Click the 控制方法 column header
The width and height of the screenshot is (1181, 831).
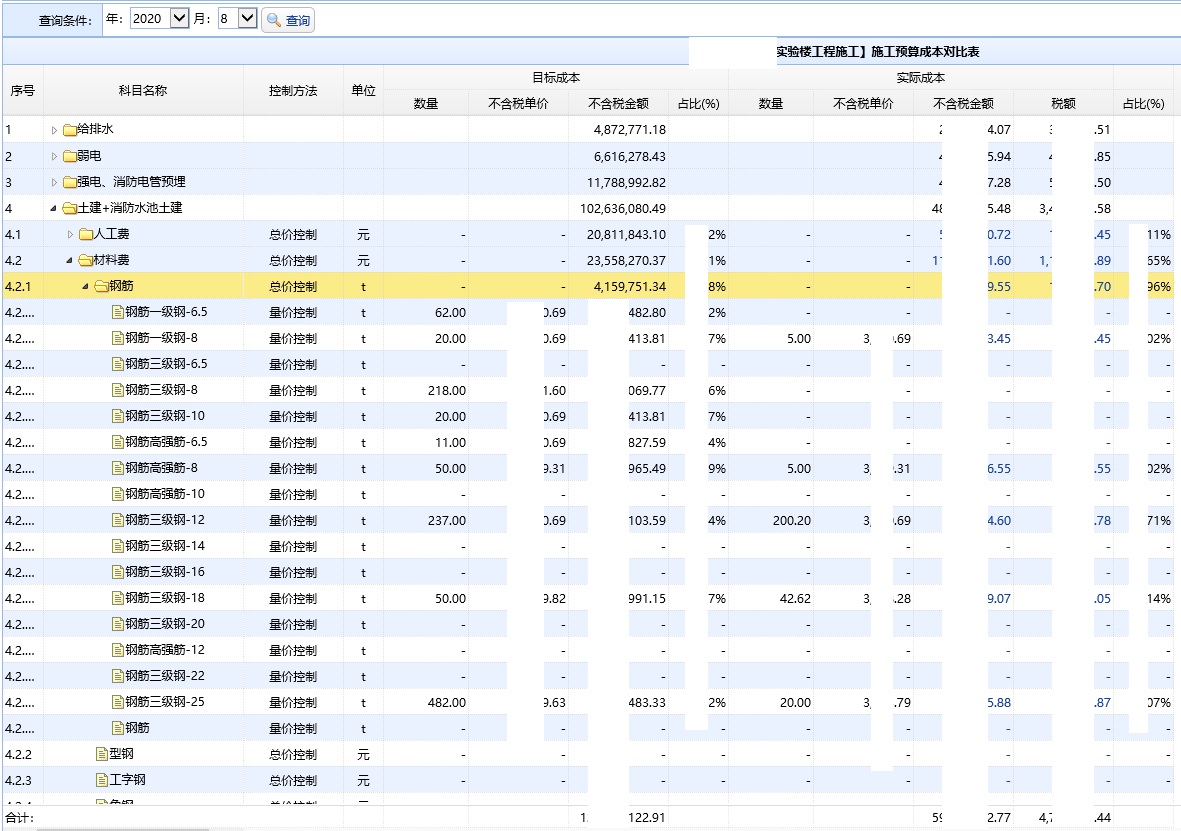click(293, 90)
